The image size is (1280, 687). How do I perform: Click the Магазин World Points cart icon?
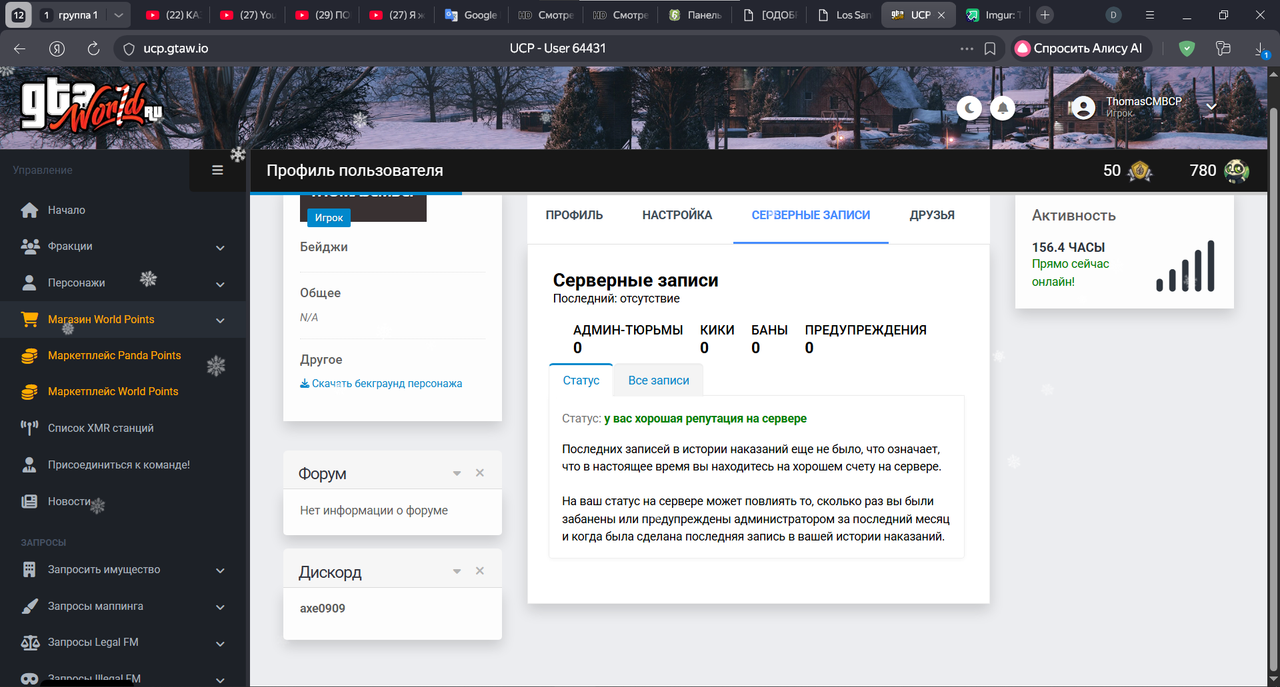coord(29,319)
